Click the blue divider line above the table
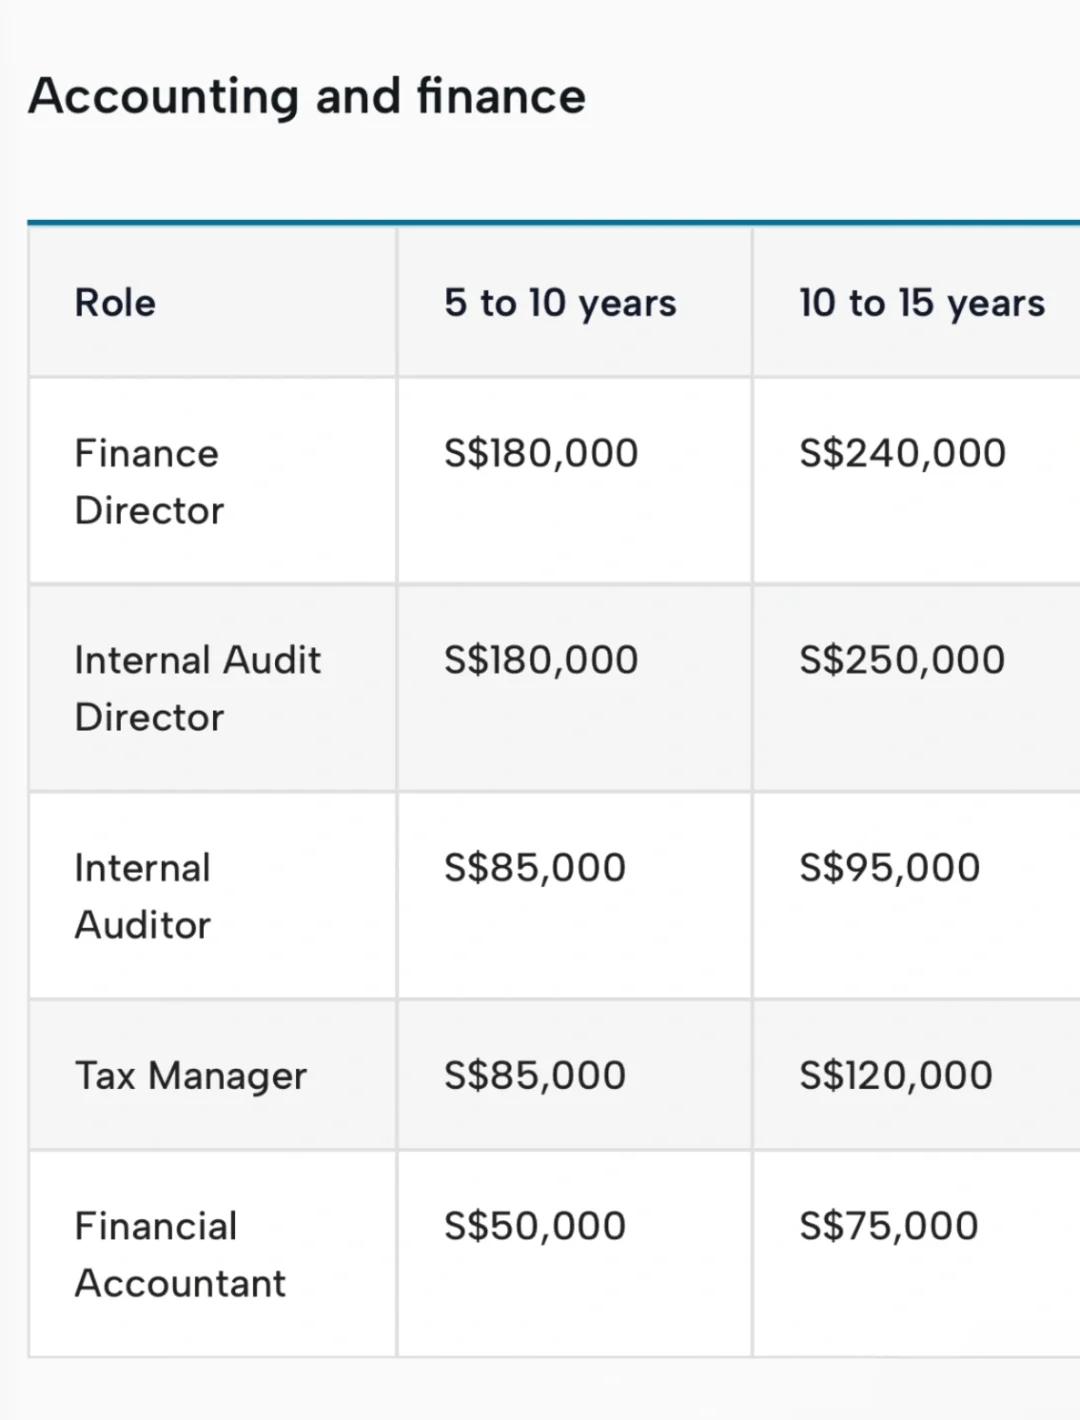 (x=553, y=222)
